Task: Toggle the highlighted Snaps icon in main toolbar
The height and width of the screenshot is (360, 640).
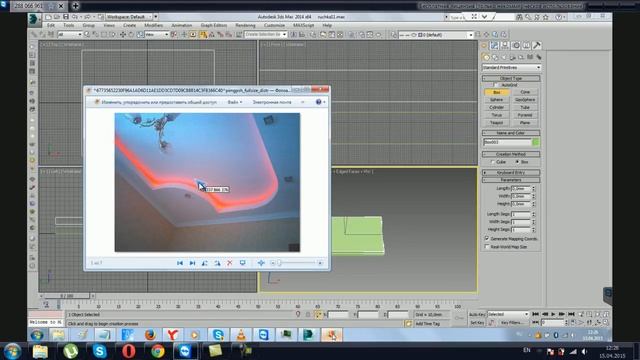Action: 203,35
